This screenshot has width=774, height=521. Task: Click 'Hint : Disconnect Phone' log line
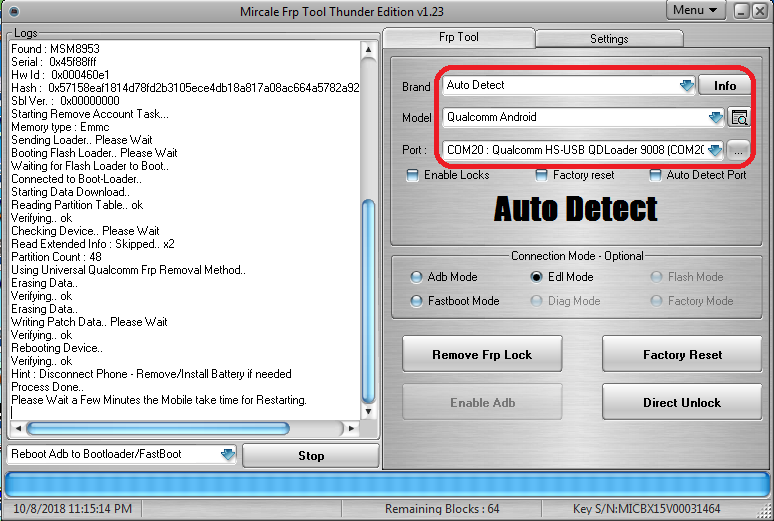(x=151, y=374)
